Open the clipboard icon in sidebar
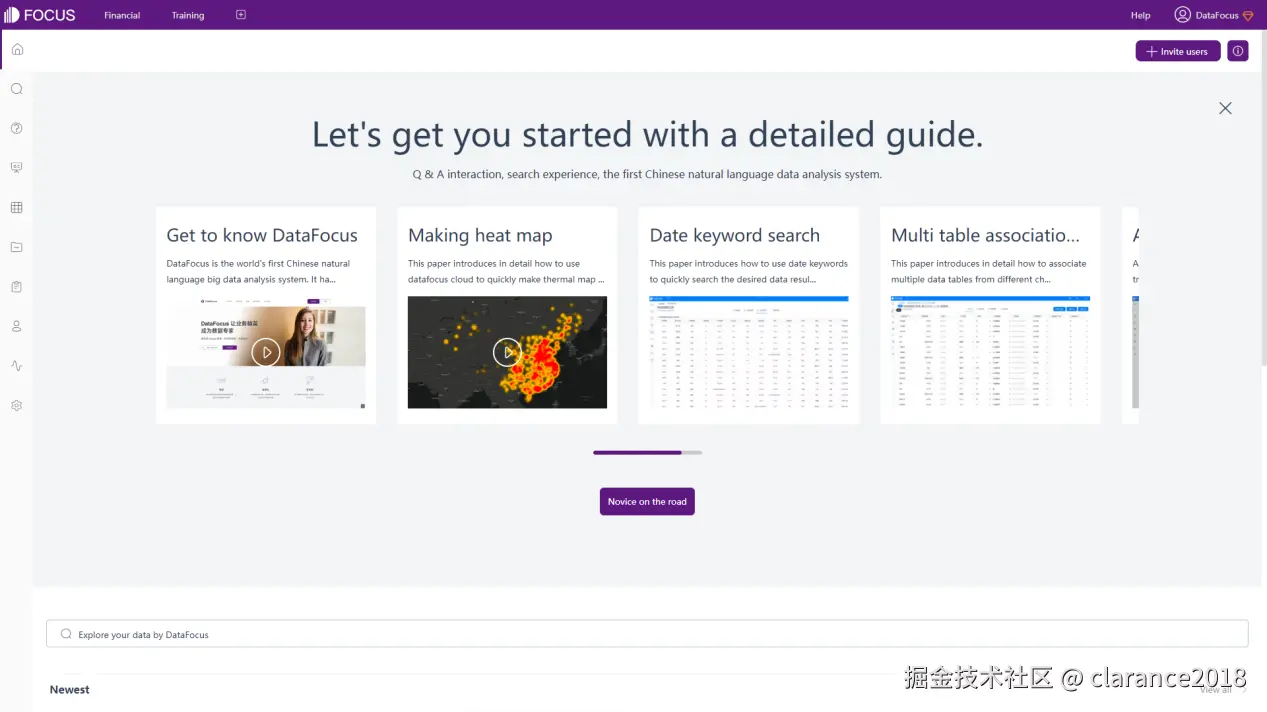Viewport: 1267px width, 712px height. click(17, 287)
